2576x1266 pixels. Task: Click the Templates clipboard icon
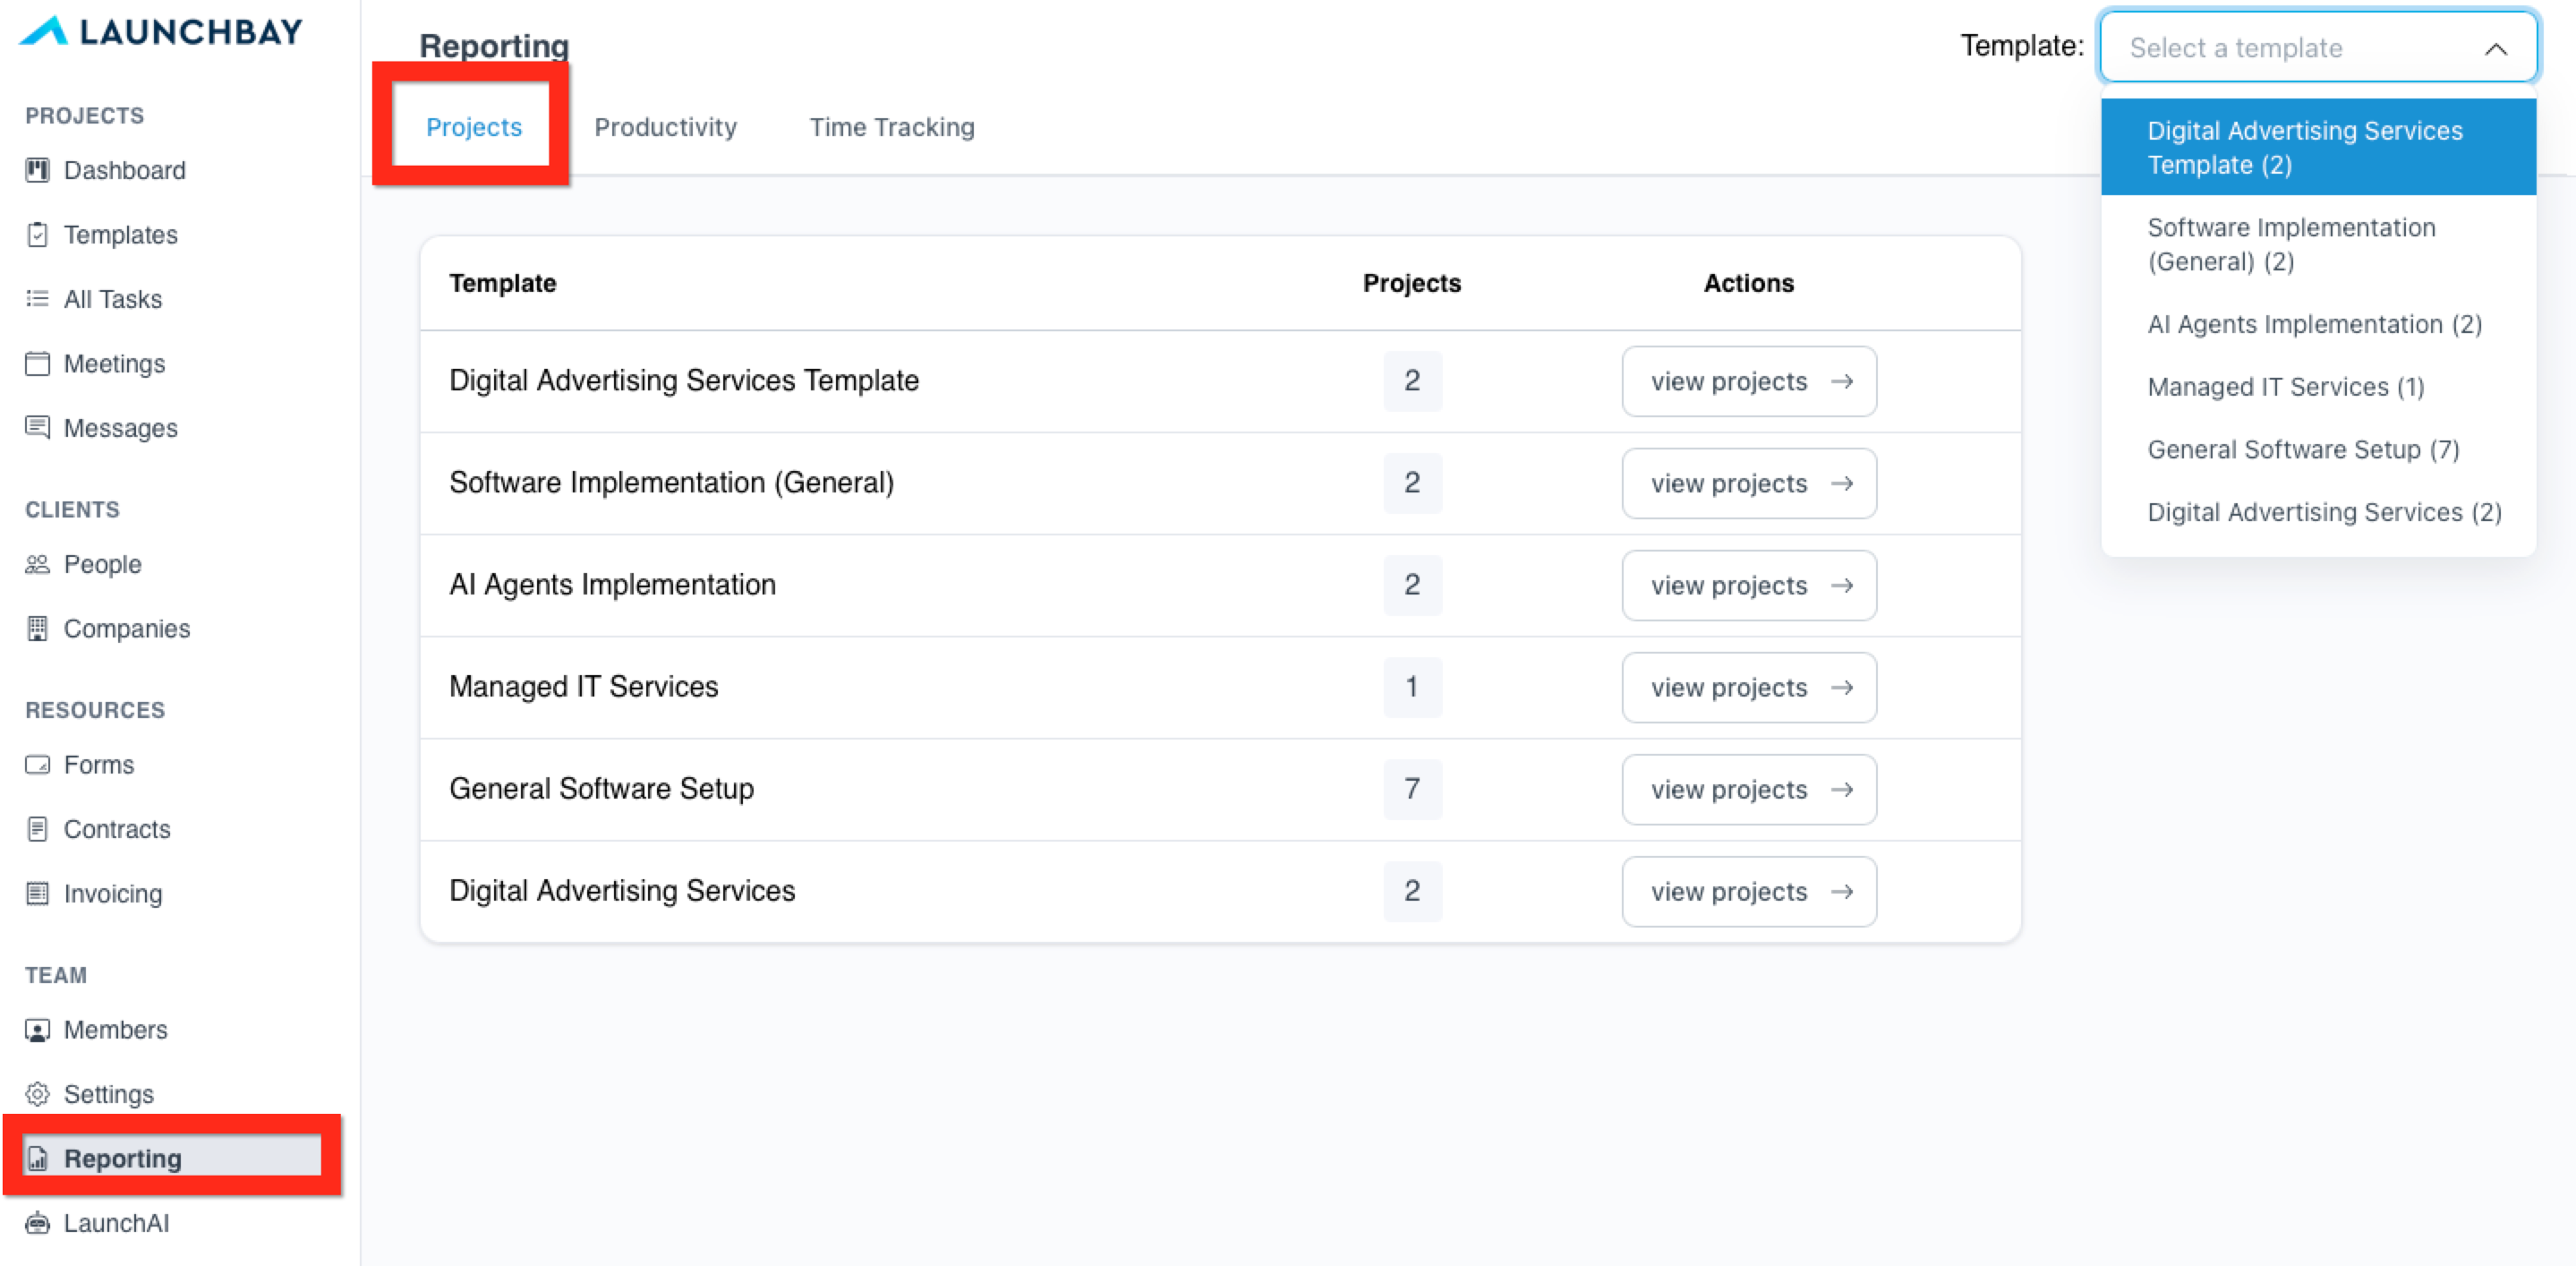click(37, 235)
